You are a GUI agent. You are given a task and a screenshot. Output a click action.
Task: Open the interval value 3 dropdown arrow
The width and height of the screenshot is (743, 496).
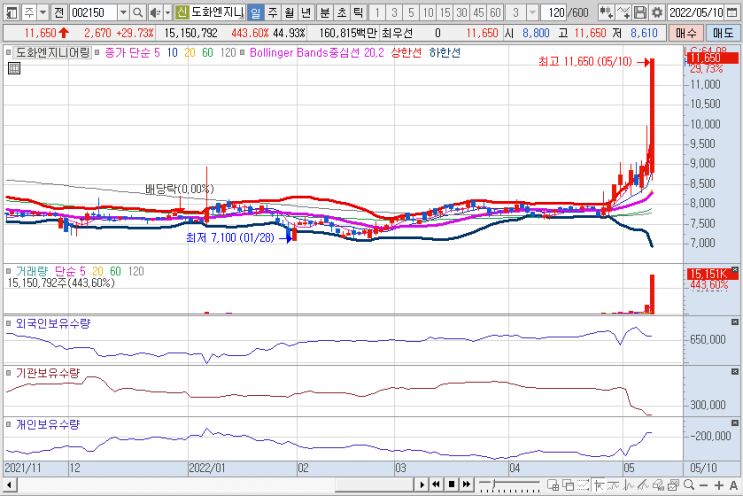pos(533,13)
